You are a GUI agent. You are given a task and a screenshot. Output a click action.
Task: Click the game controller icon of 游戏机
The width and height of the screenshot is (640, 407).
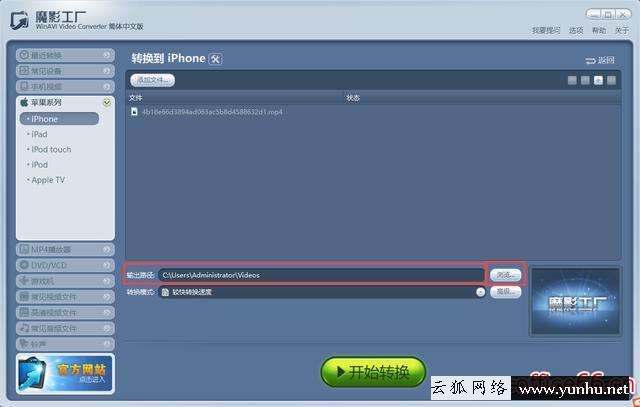(x=24, y=281)
